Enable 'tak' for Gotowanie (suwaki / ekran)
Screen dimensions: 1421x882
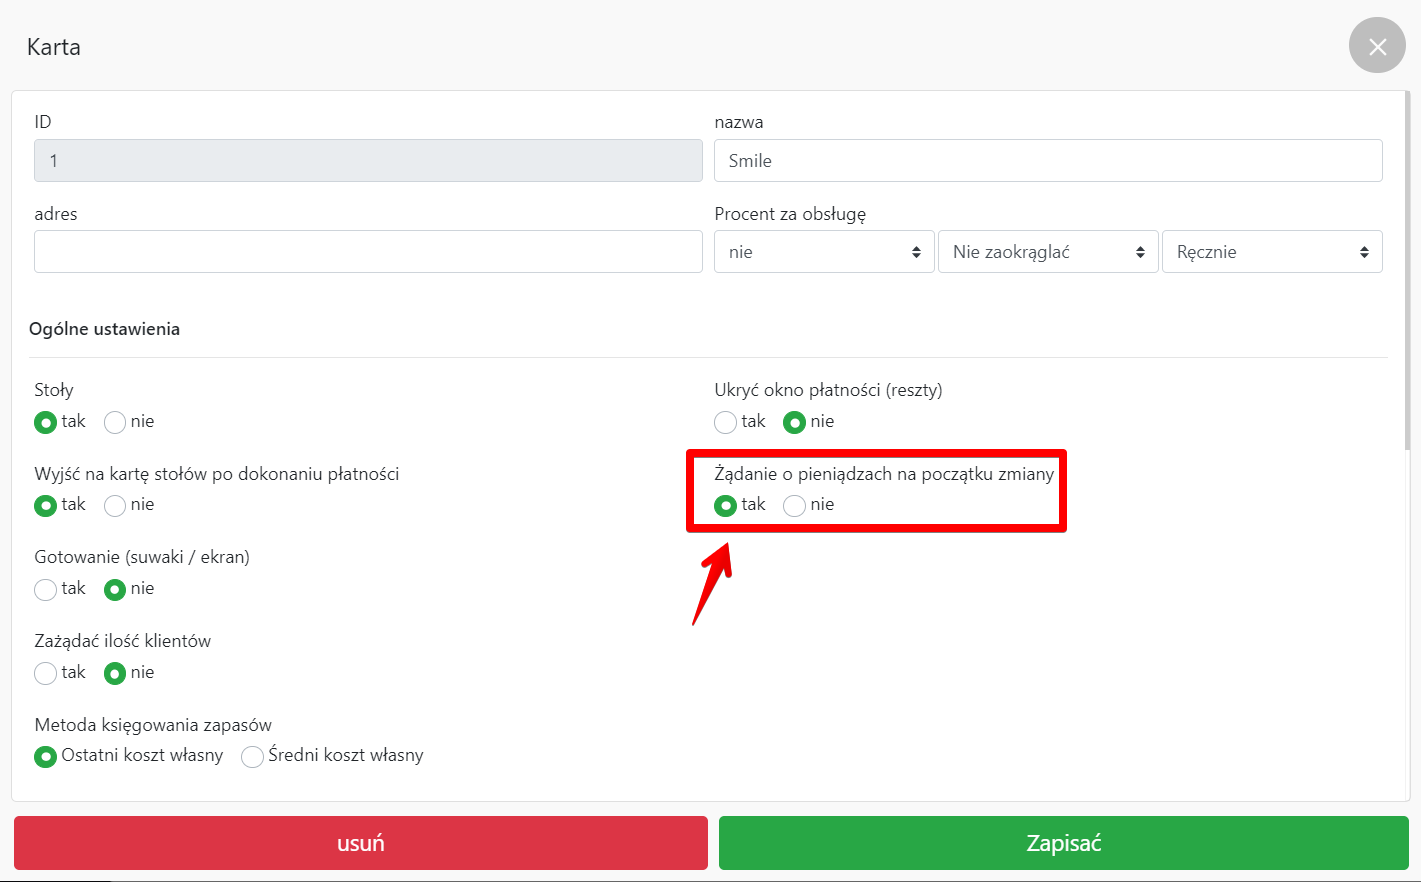(46, 589)
